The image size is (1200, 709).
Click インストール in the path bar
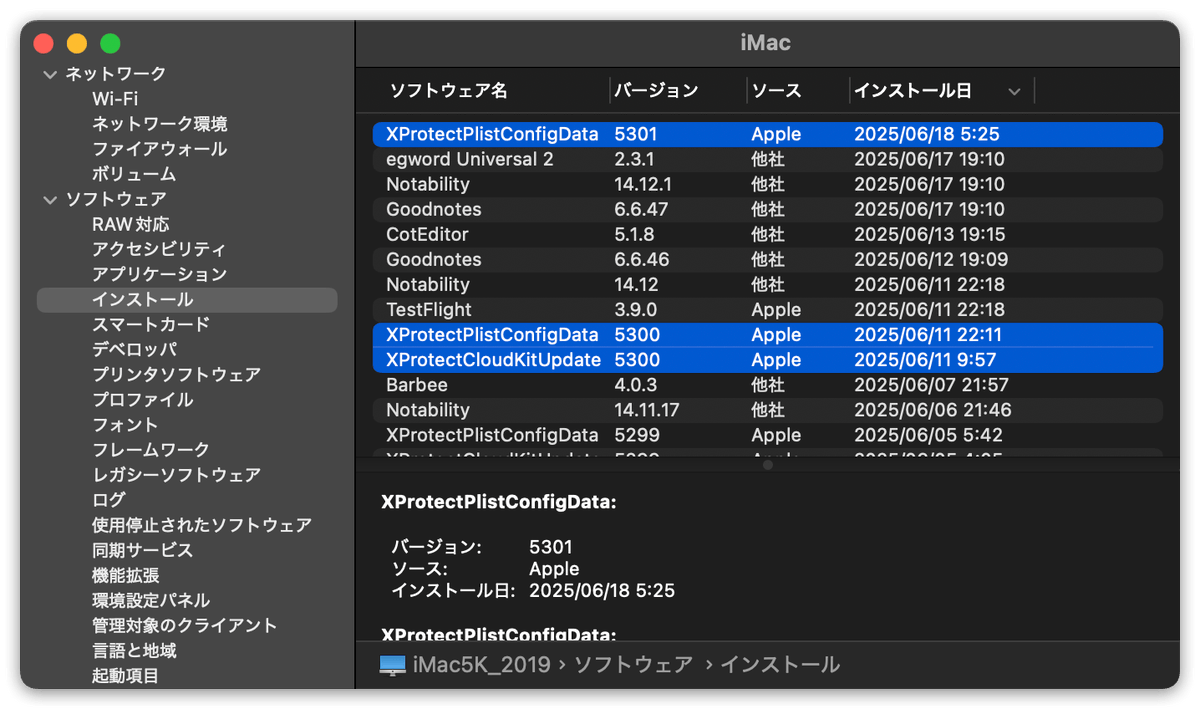point(780,665)
